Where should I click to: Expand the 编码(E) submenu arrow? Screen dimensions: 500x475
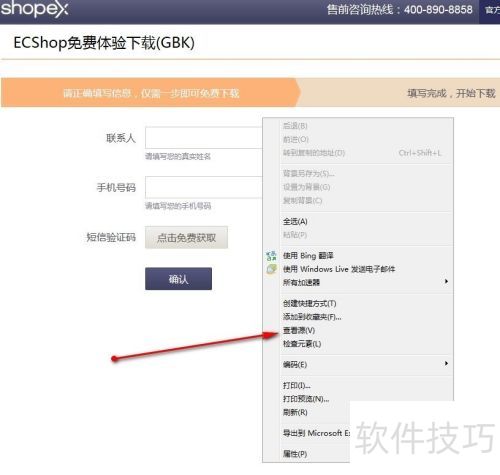click(446, 363)
